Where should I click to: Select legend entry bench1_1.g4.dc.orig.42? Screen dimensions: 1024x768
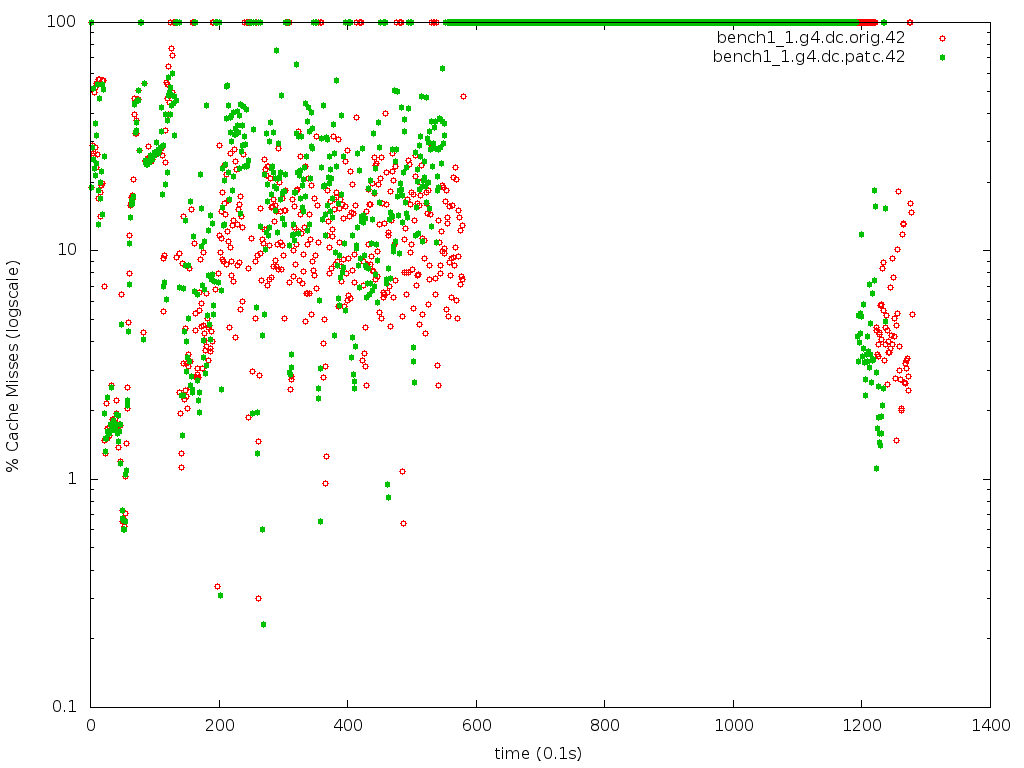(x=810, y=38)
